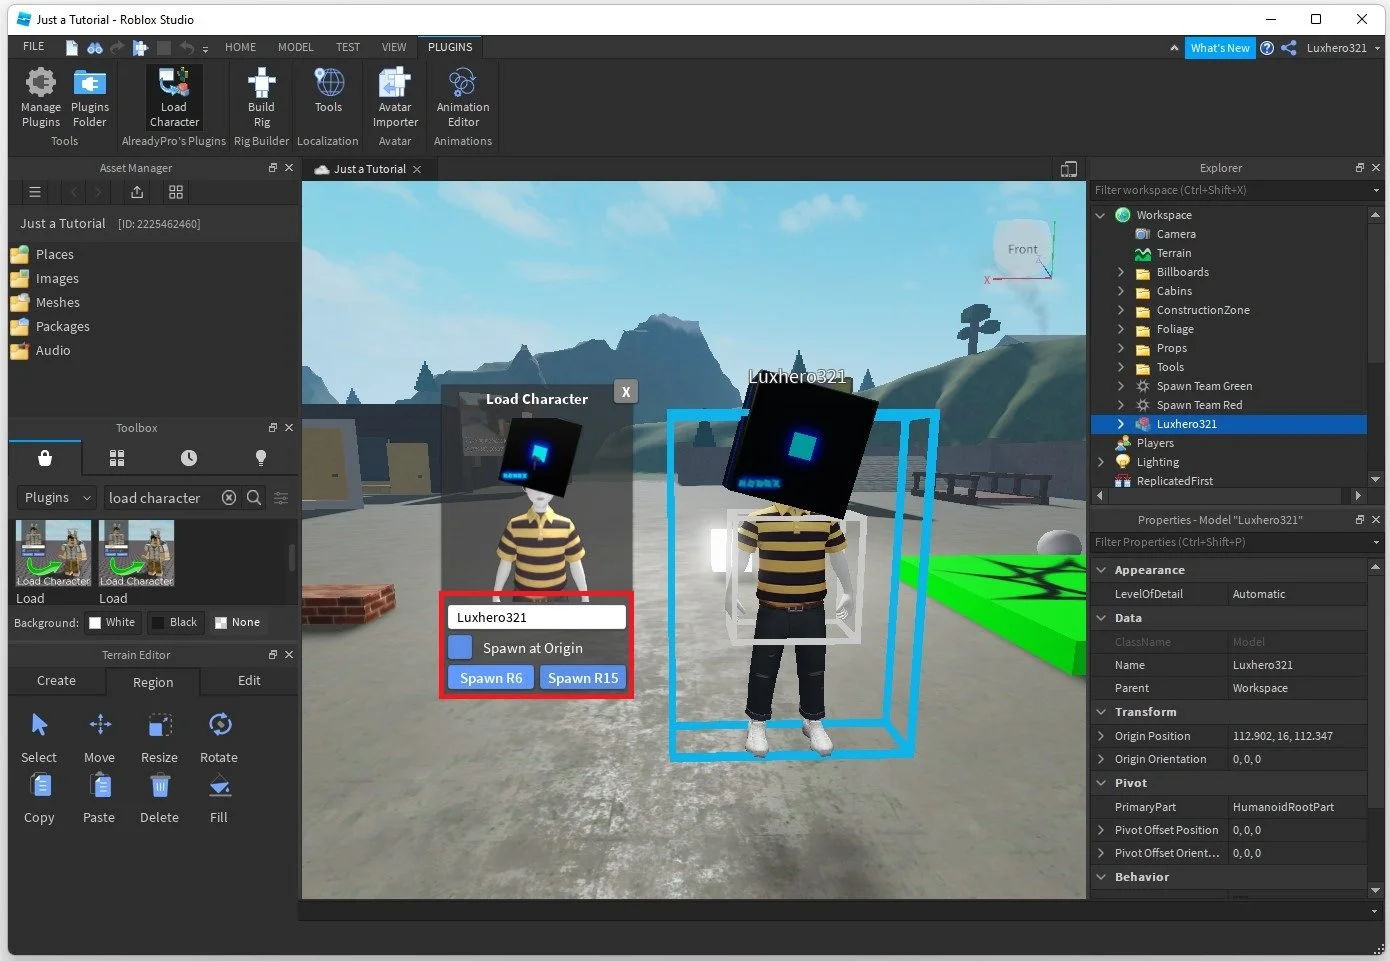Open the Animation Editor

pyautogui.click(x=462, y=97)
